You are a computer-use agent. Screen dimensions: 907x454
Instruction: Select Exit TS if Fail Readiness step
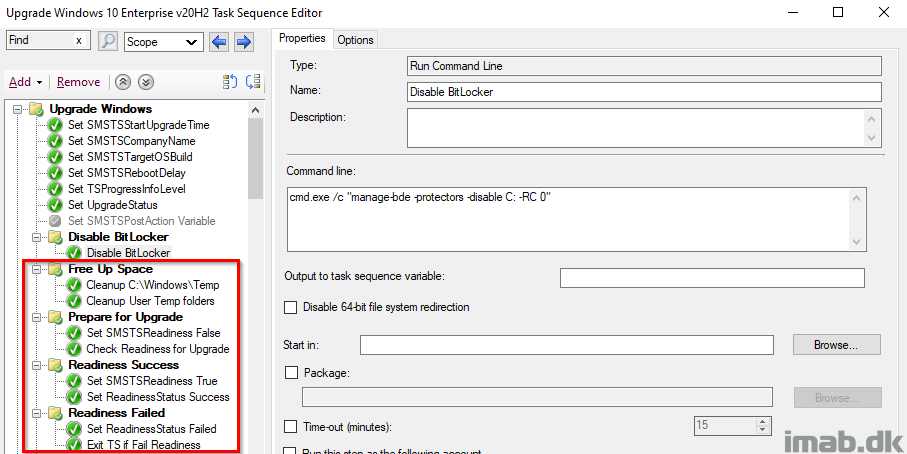(143, 445)
